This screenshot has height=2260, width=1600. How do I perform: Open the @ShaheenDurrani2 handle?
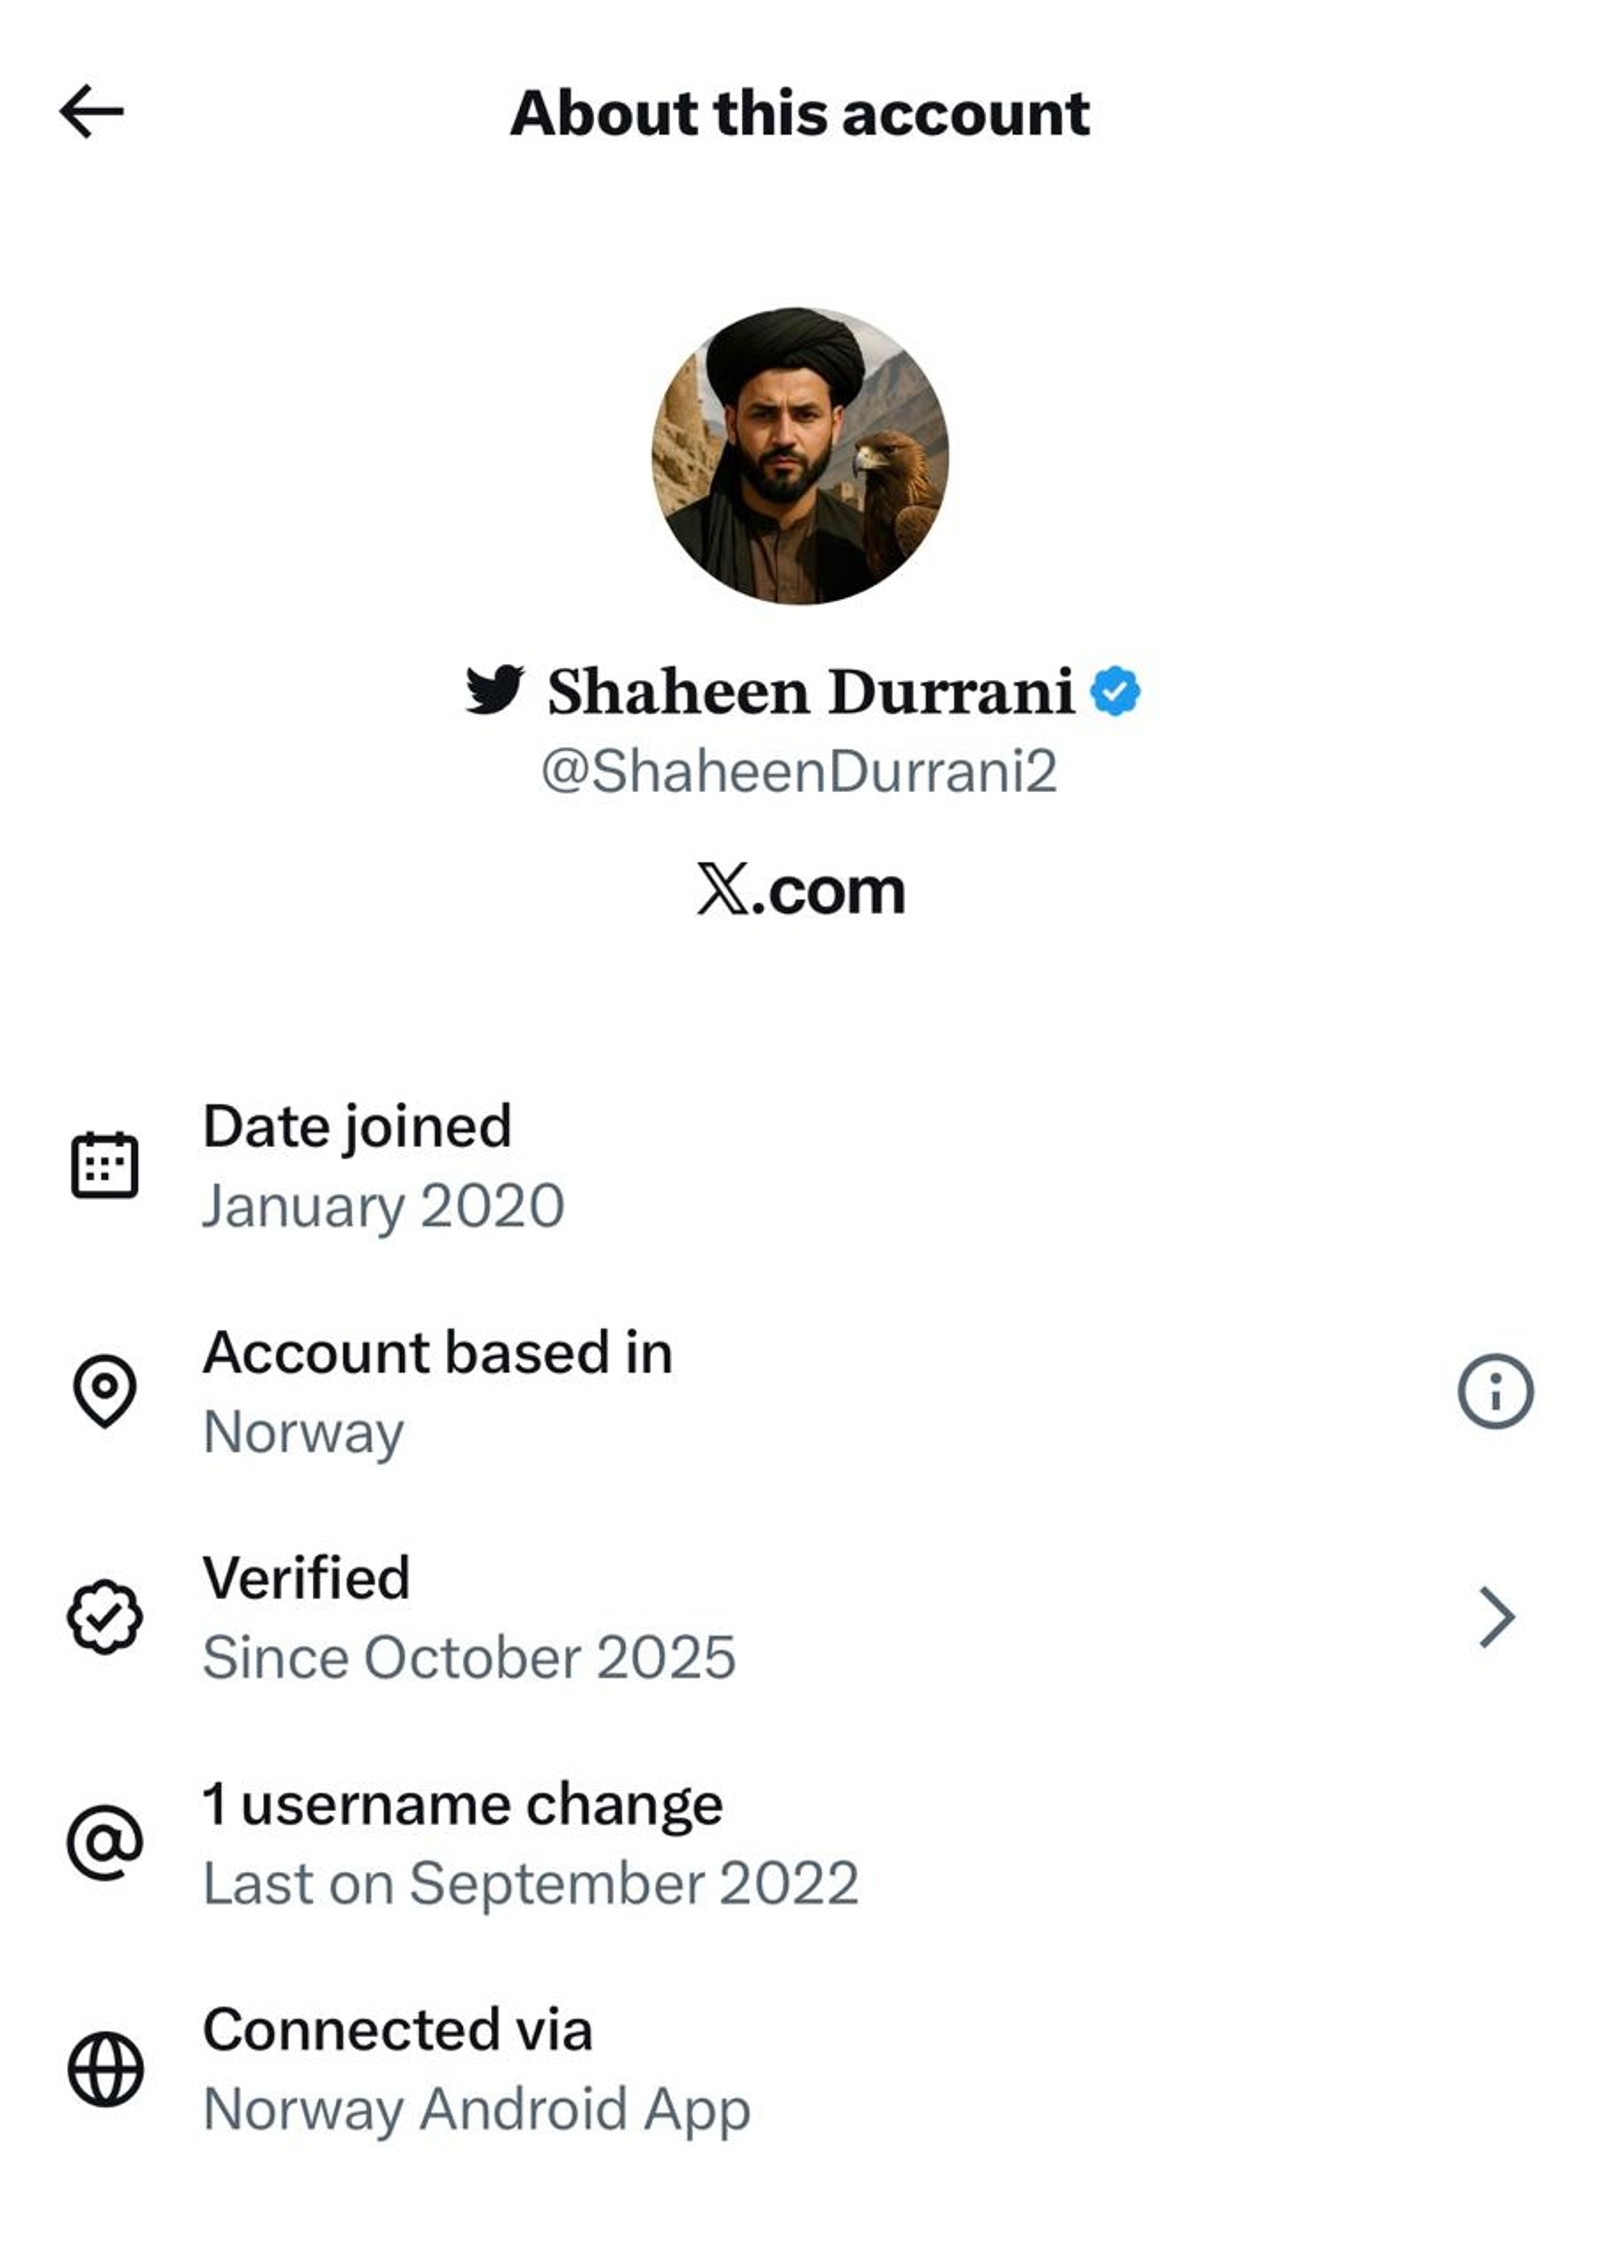click(x=799, y=771)
